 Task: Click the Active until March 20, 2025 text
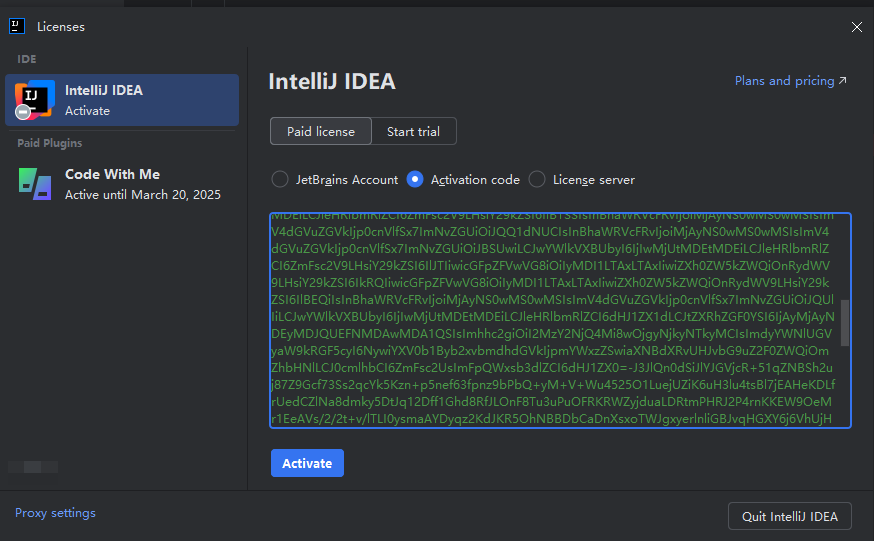click(x=142, y=195)
